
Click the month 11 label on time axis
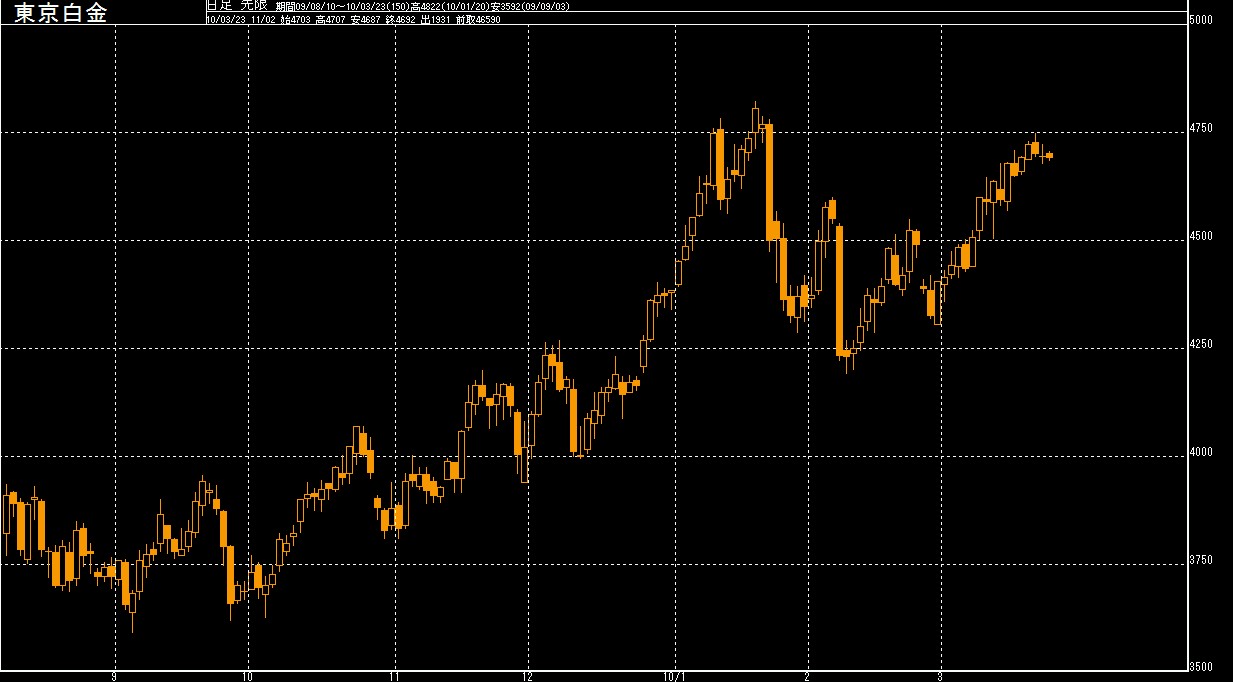click(x=394, y=676)
